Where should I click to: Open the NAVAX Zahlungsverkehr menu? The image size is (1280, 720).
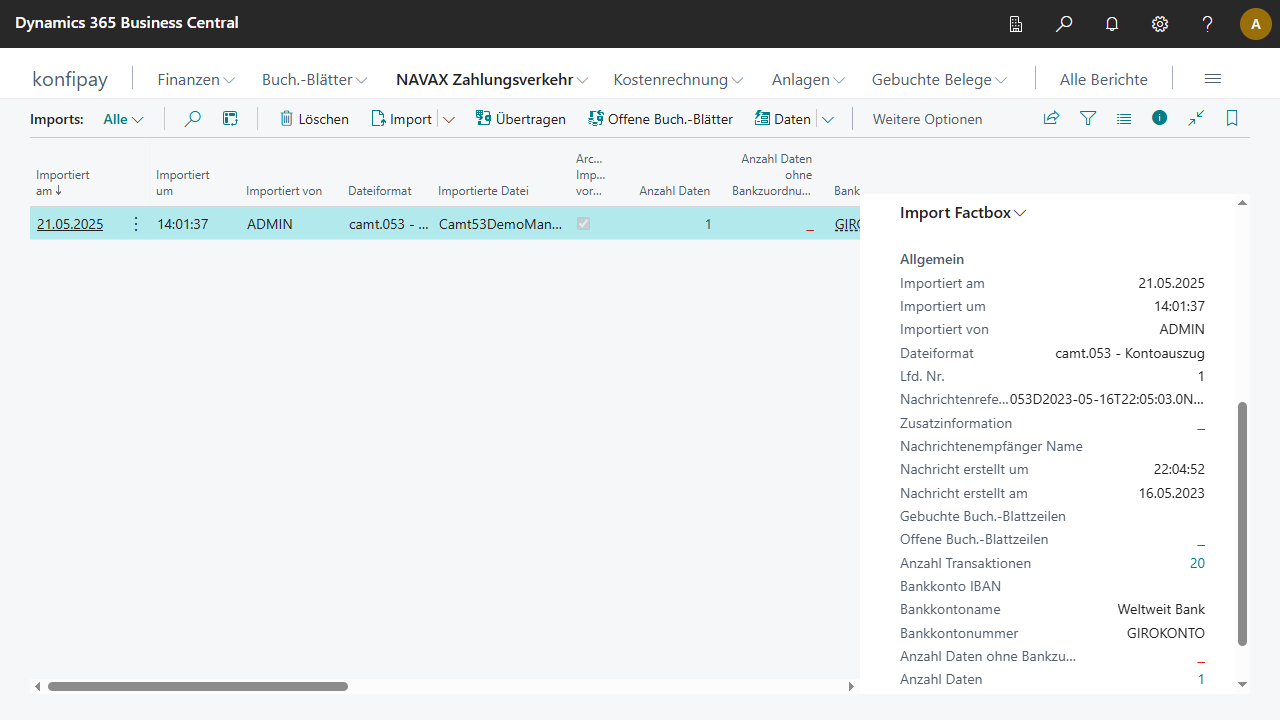(x=491, y=79)
